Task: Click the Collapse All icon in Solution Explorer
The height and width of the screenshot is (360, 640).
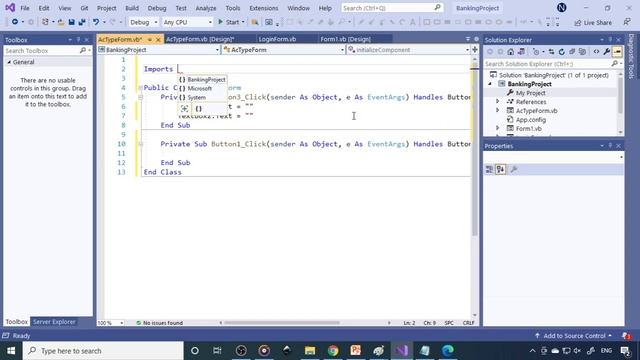Action: tap(572, 52)
